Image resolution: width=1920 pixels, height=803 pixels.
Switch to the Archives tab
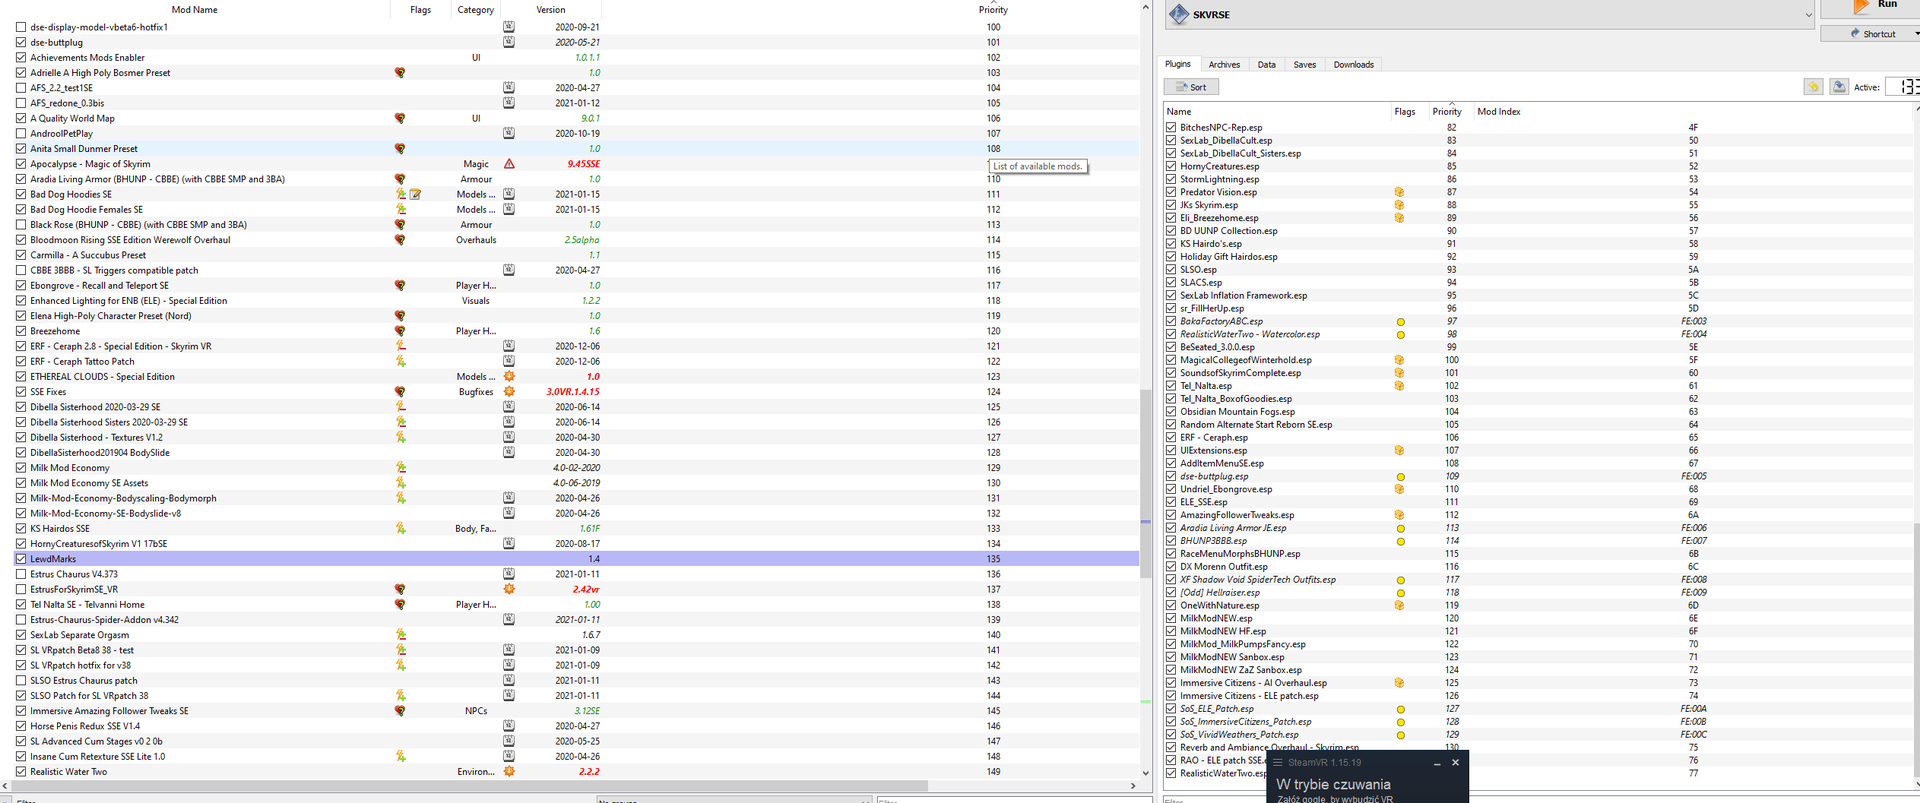point(1224,64)
